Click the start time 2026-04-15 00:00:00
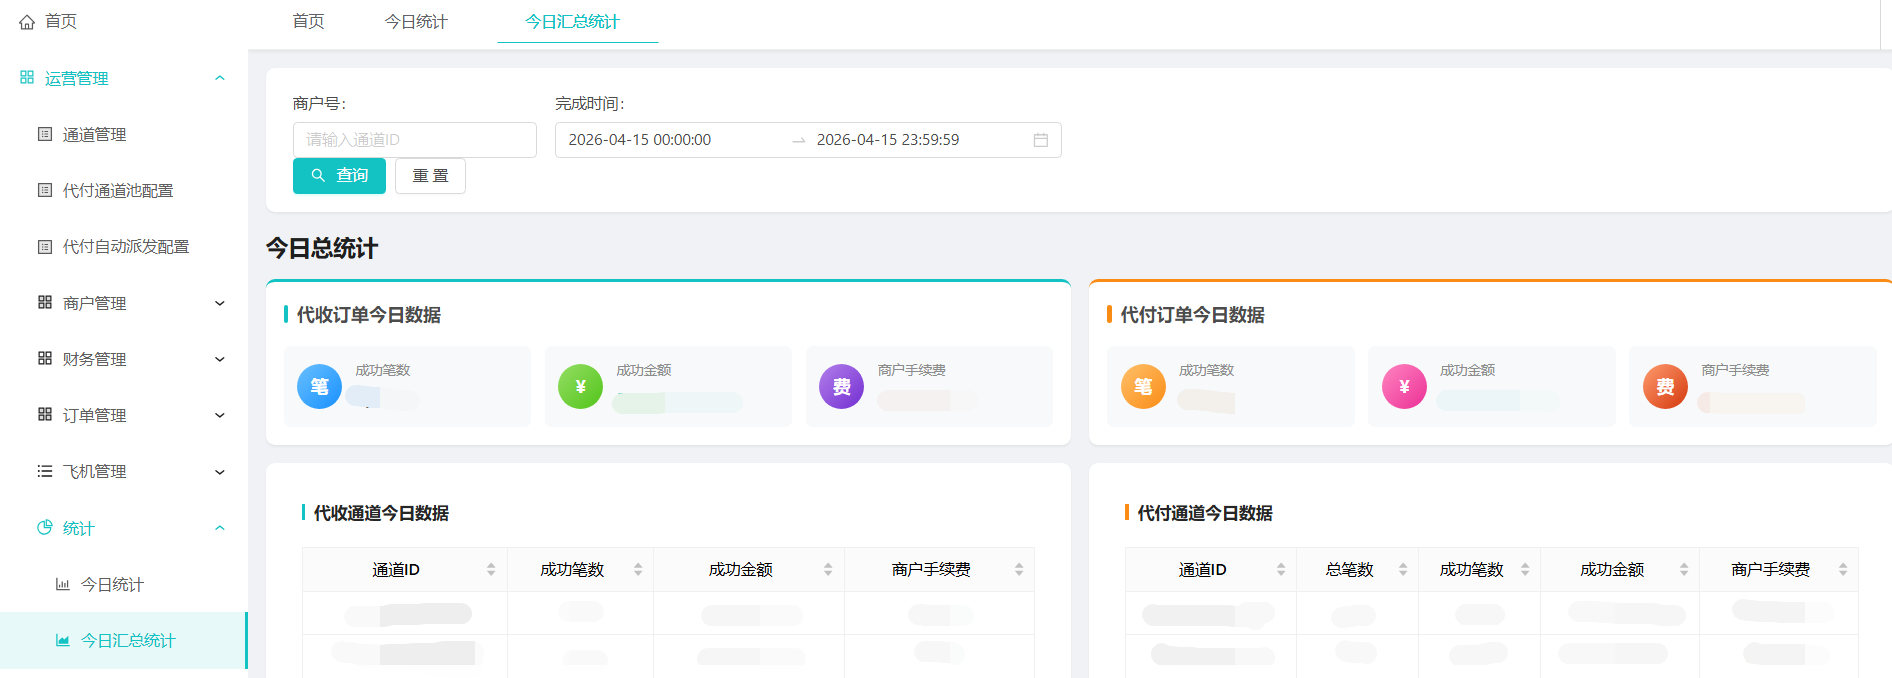 point(640,140)
